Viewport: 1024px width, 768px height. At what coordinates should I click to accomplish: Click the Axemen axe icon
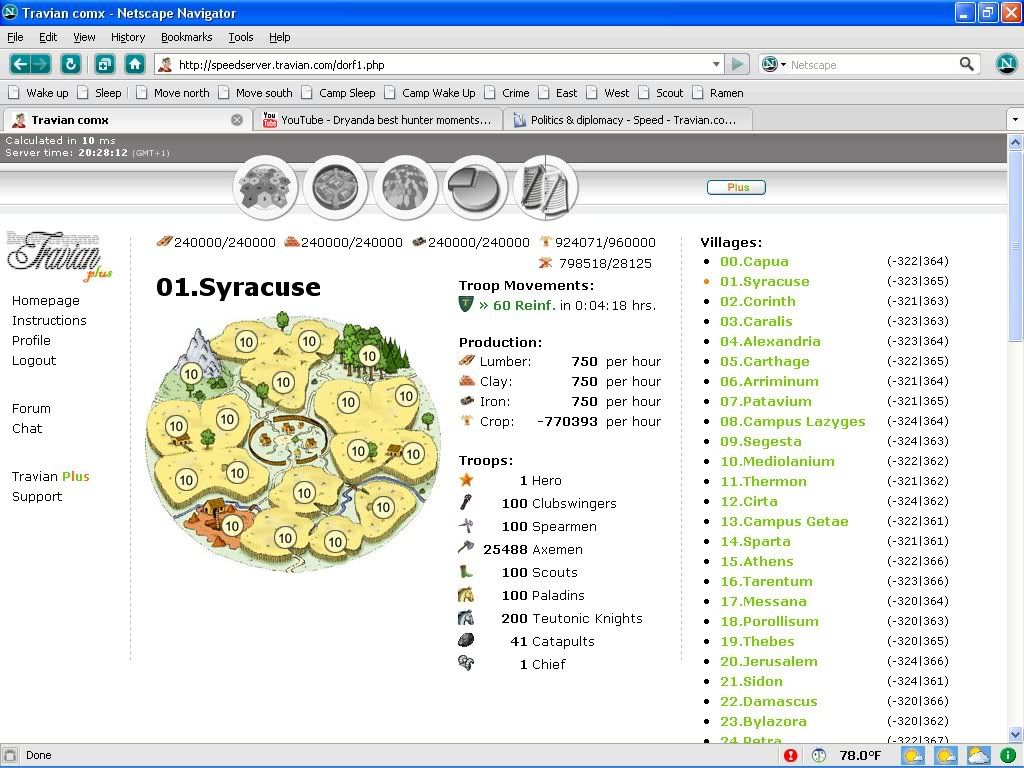coord(466,549)
